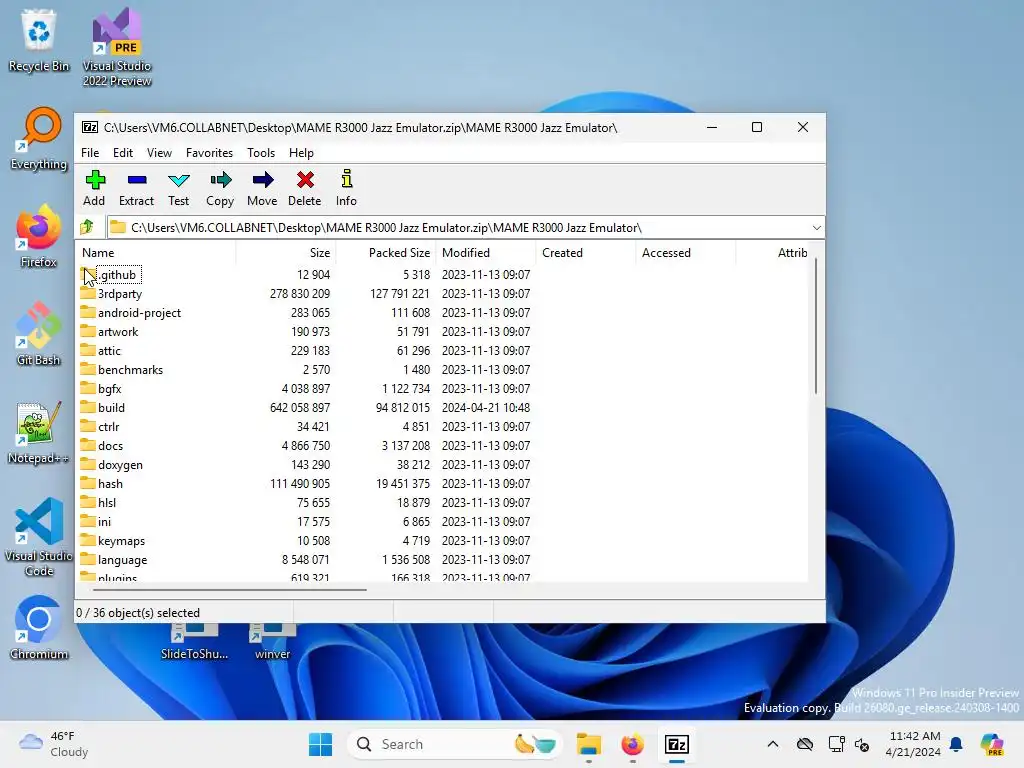Select the build folder icon
Screen dimensions: 1024x768
click(88, 407)
